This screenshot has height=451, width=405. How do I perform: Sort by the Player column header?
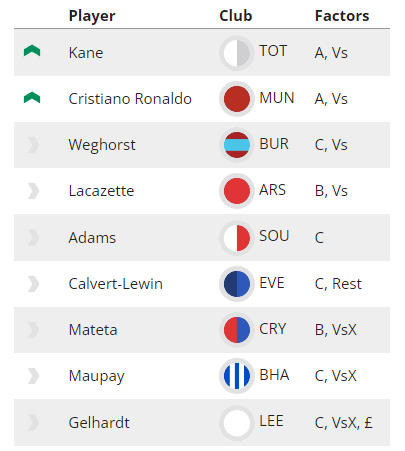tap(92, 16)
